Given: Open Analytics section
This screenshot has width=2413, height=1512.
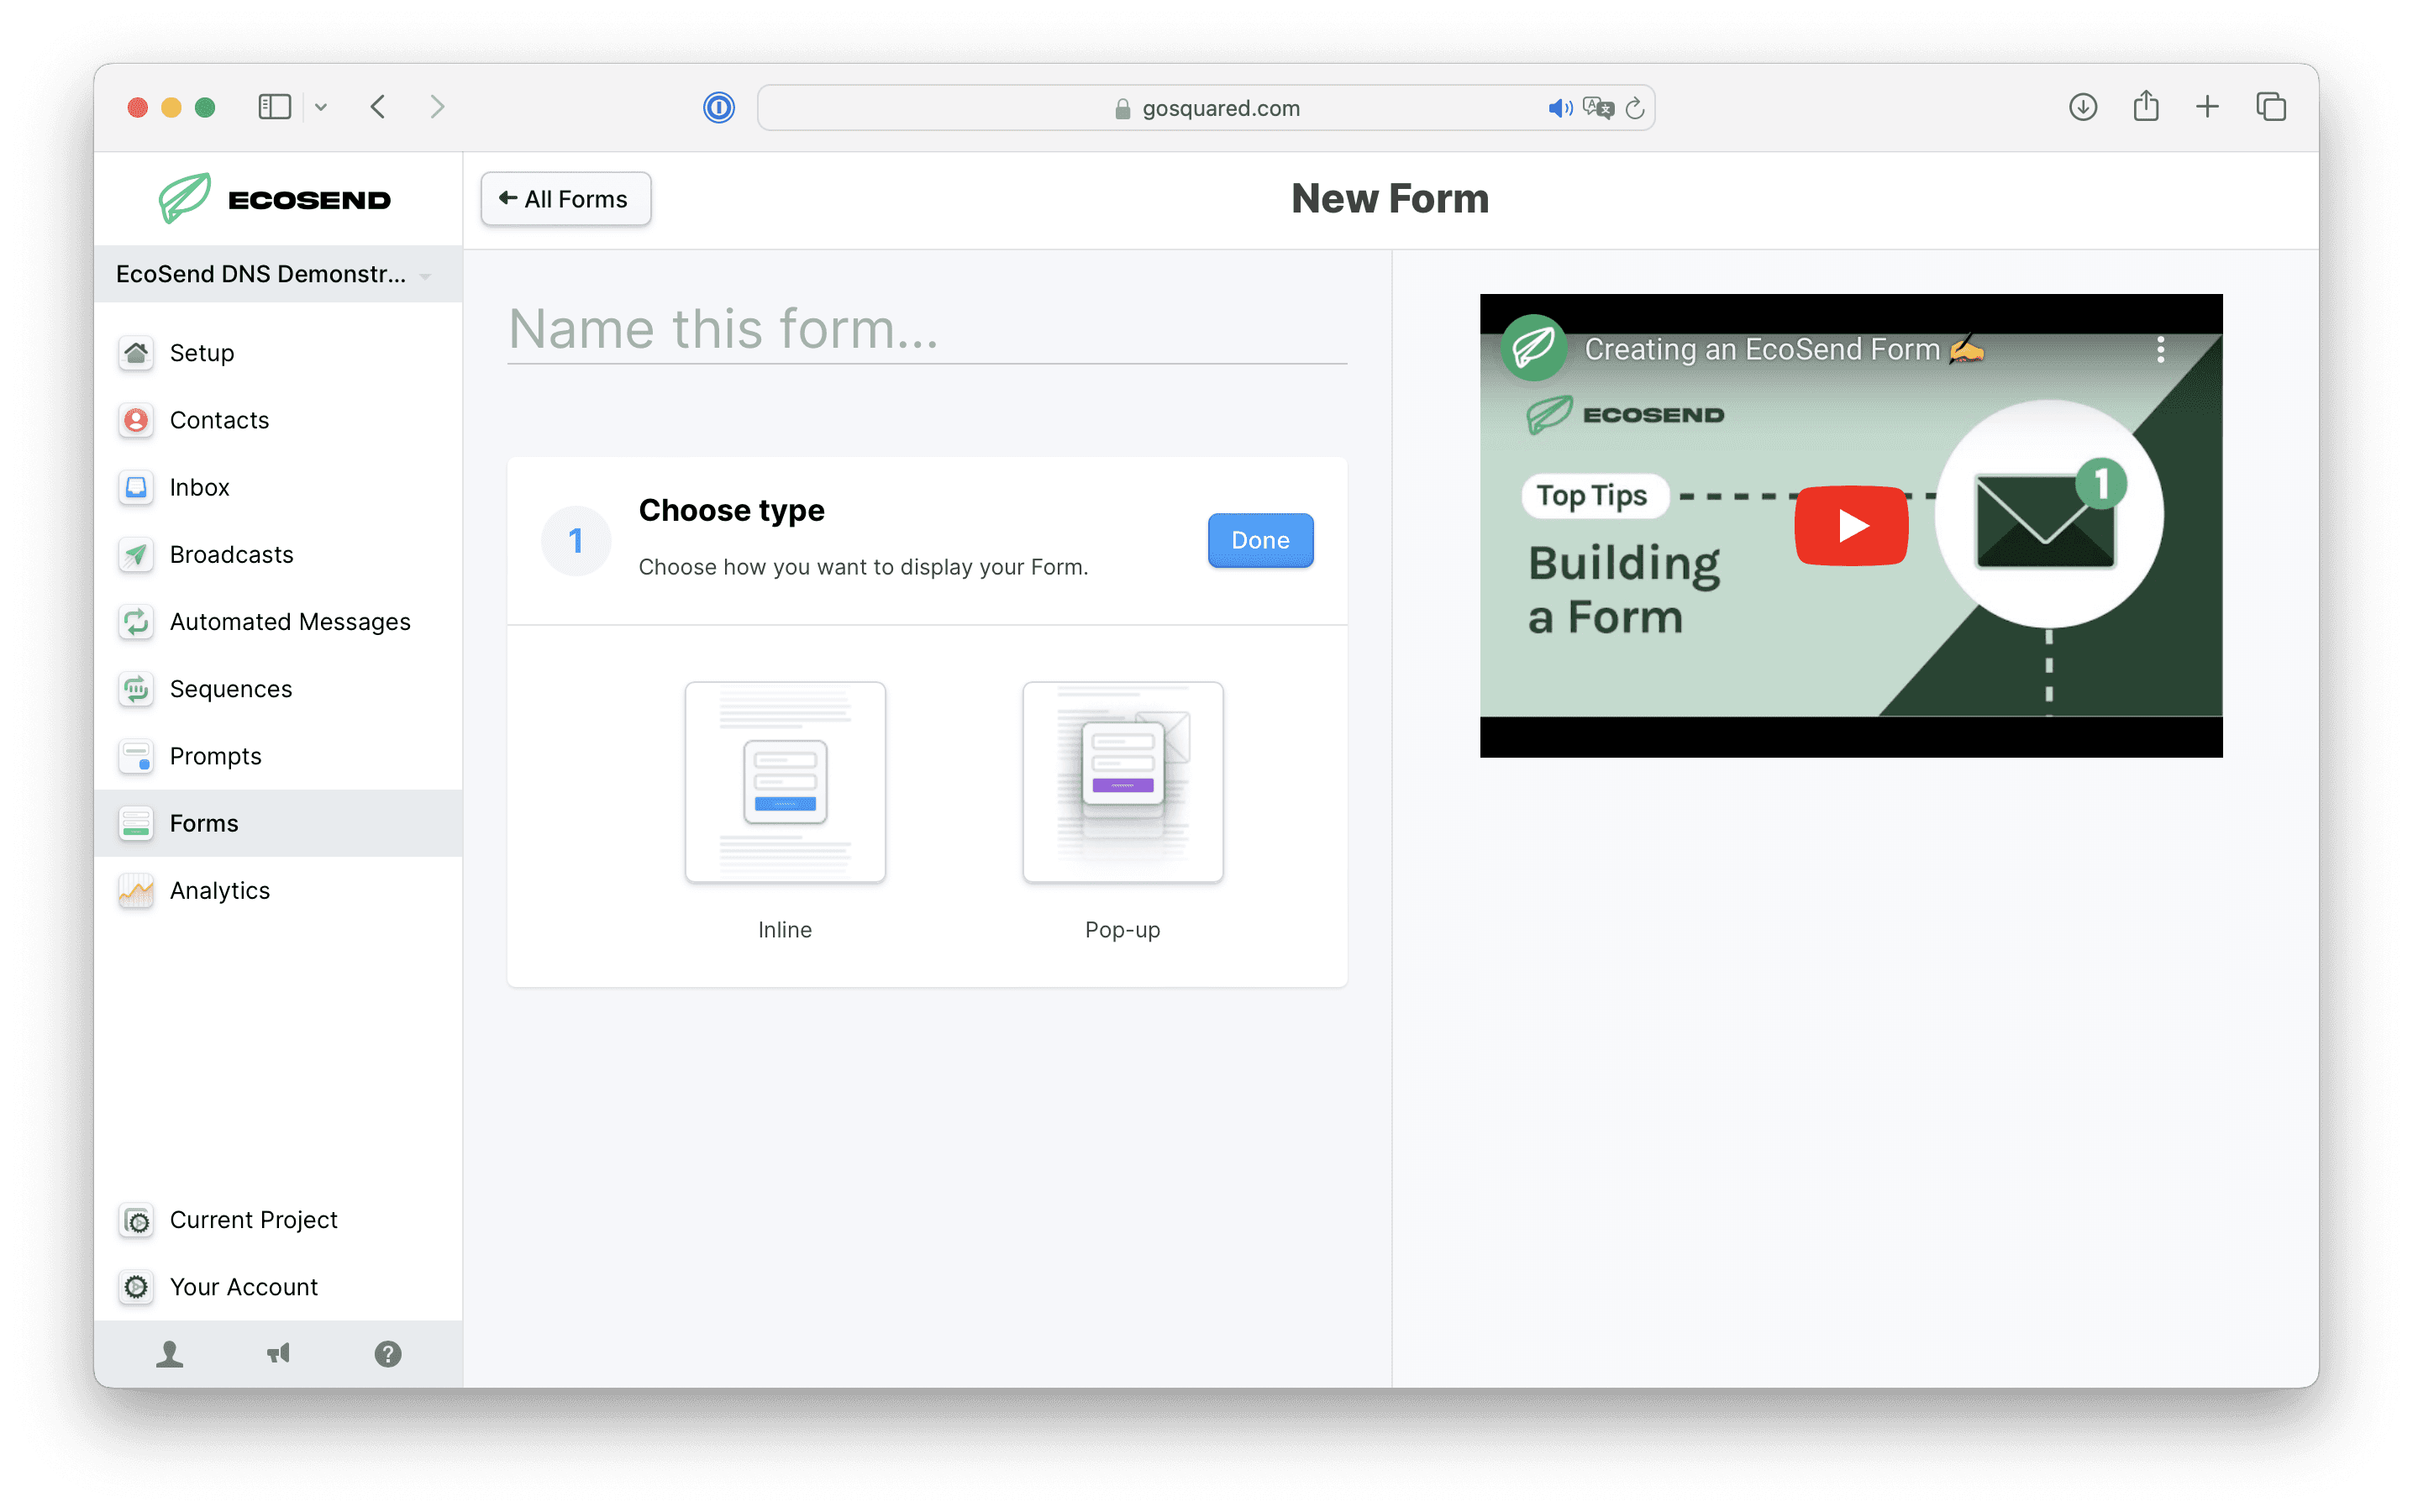Looking at the screenshot, I should tap(278, 890).
